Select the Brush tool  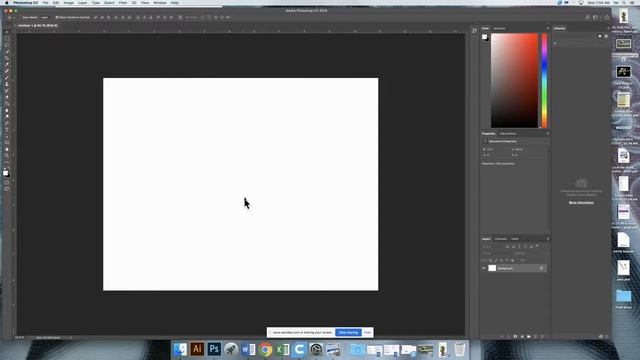[7, 78]
